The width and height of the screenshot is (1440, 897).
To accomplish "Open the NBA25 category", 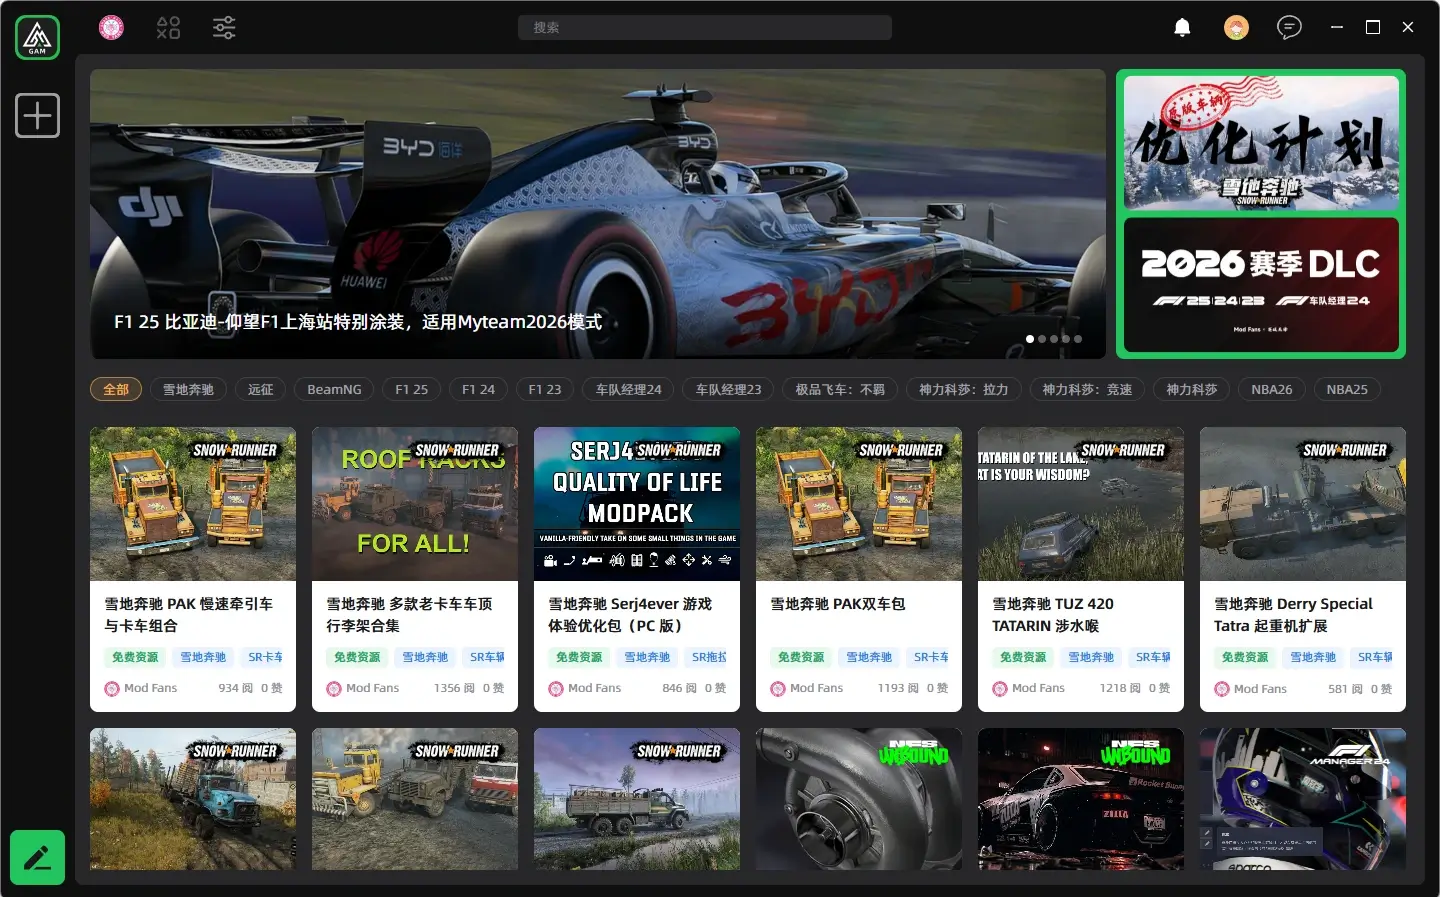I will (x=1347, y=389).
